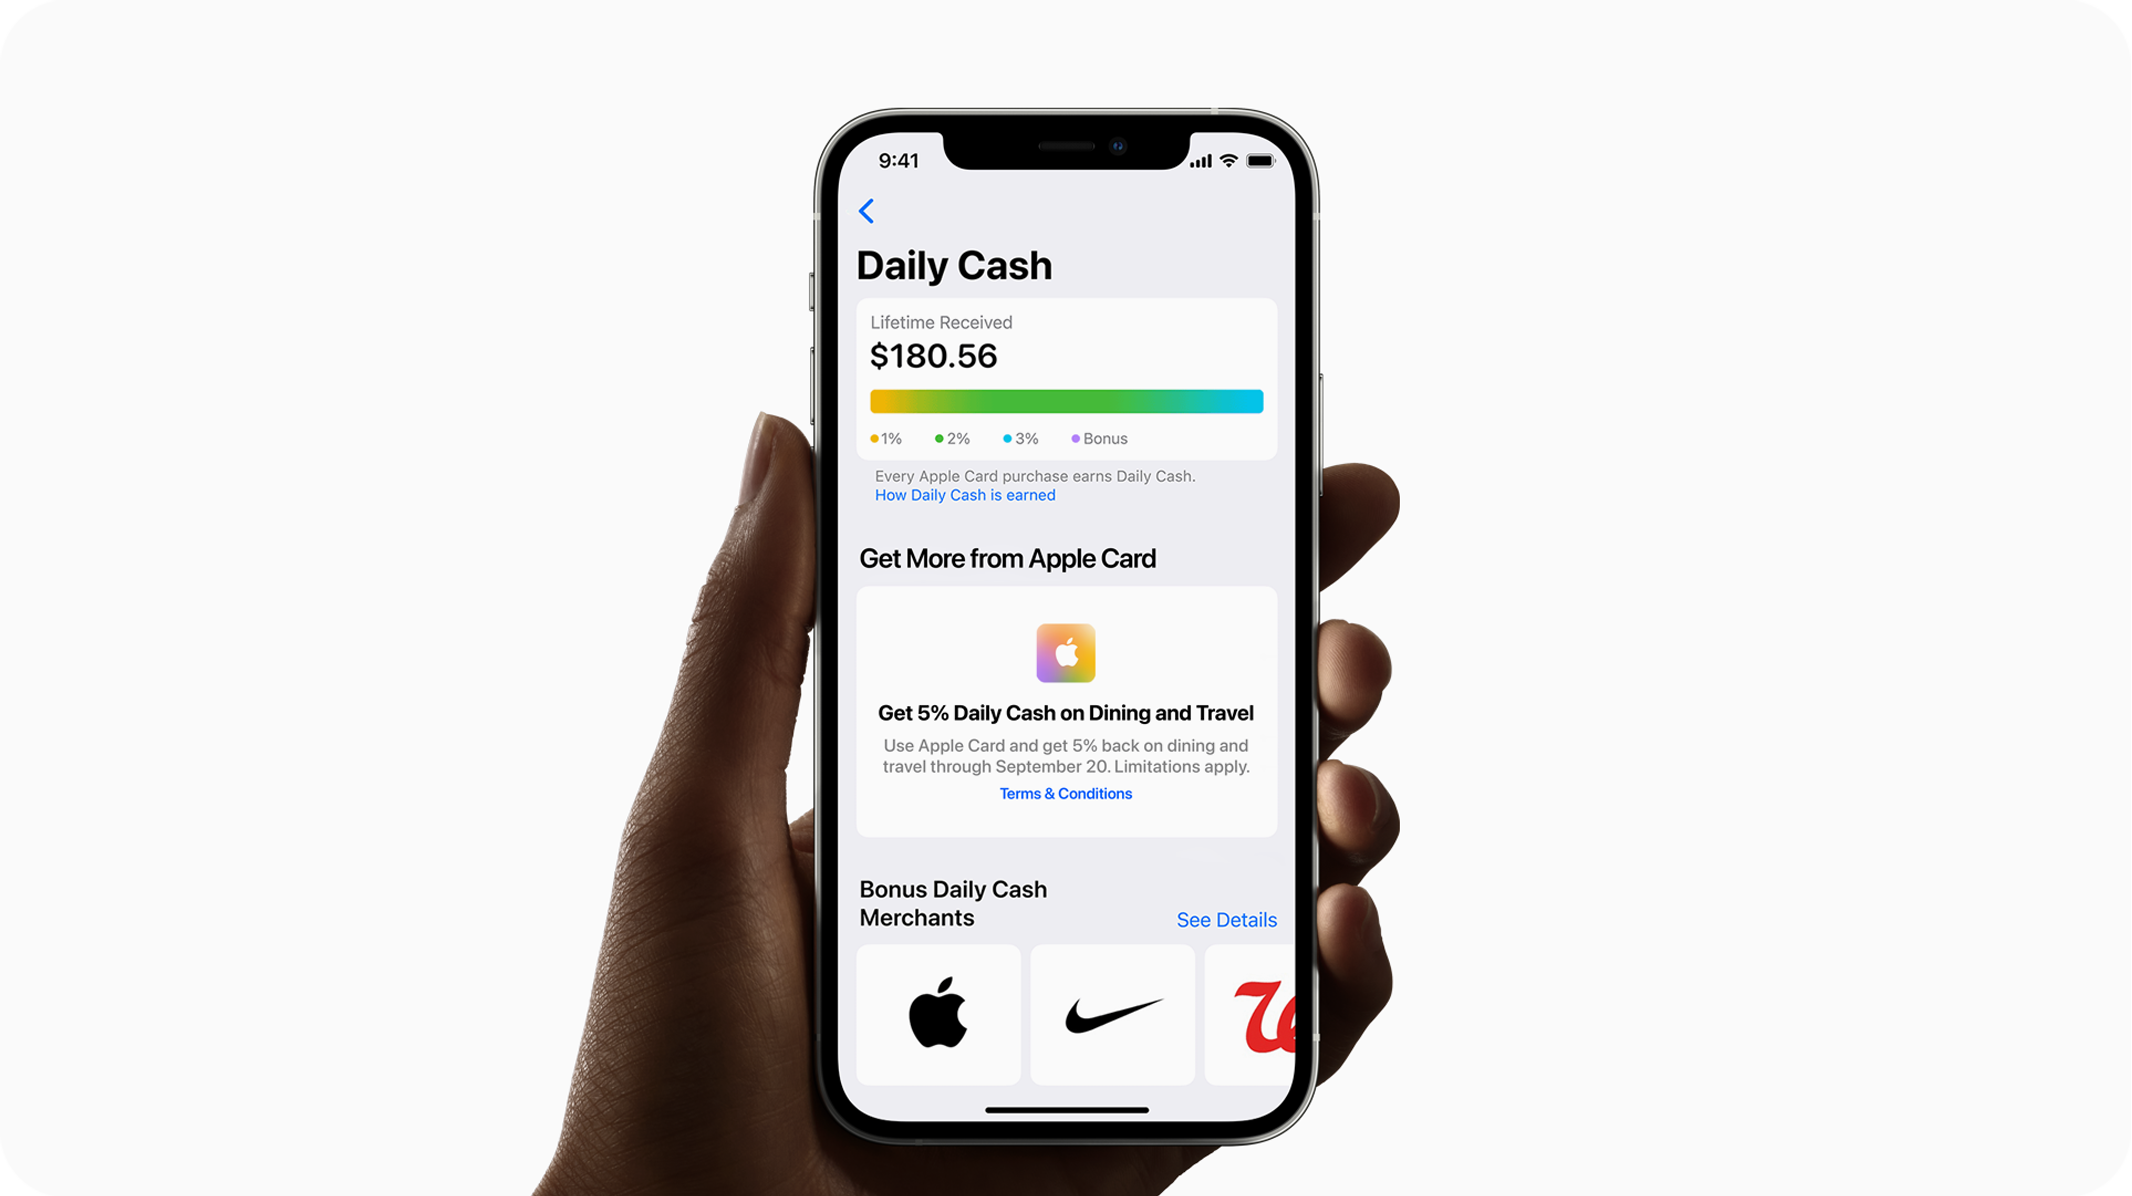Image resolution: width=2132 pixels, height=1196 pixels.
Task: Expand the Terms & Conditions section
Action: pos(1066,793)
